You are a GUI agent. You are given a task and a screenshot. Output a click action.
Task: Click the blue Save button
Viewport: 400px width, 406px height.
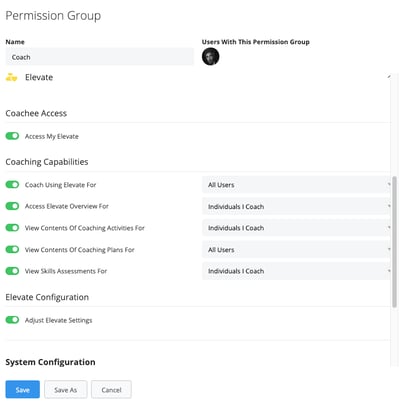point(23,389)
